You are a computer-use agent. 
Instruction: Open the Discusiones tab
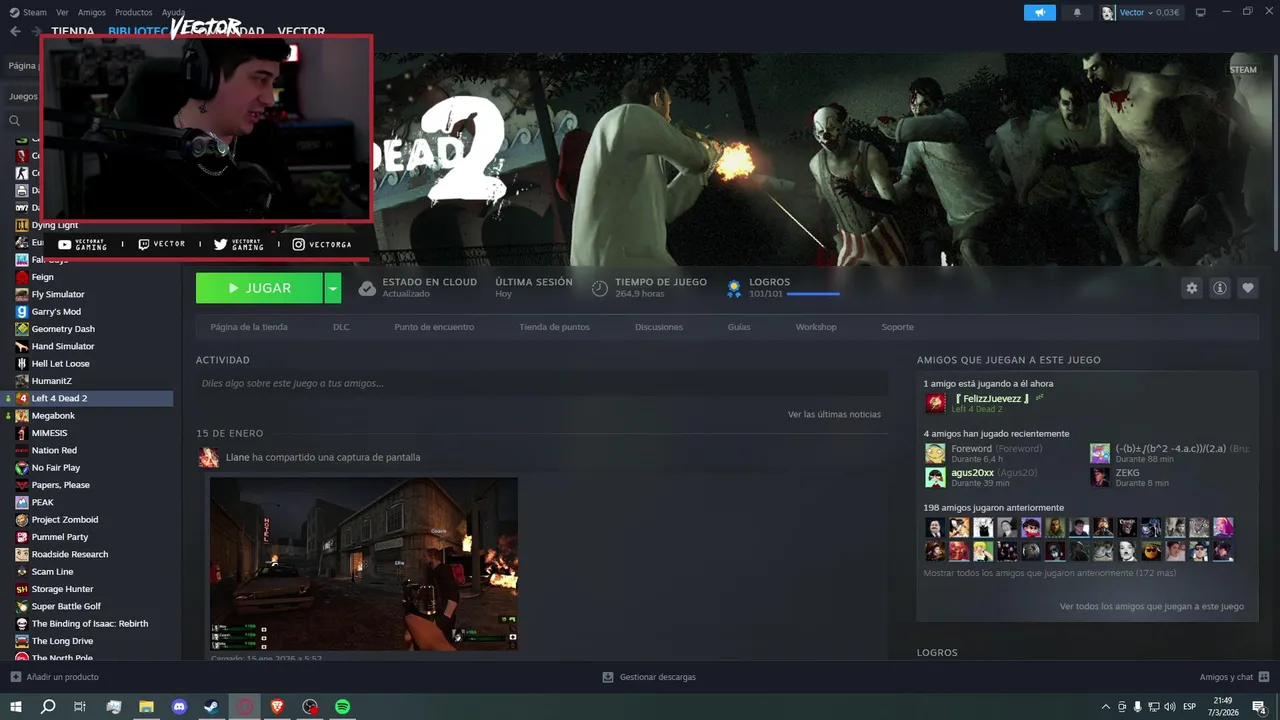[x=659, y=327]
